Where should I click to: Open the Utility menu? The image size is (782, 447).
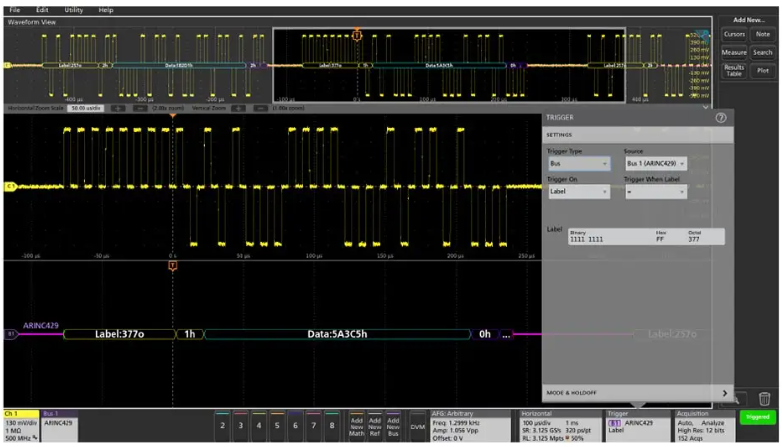coord(74,10)
